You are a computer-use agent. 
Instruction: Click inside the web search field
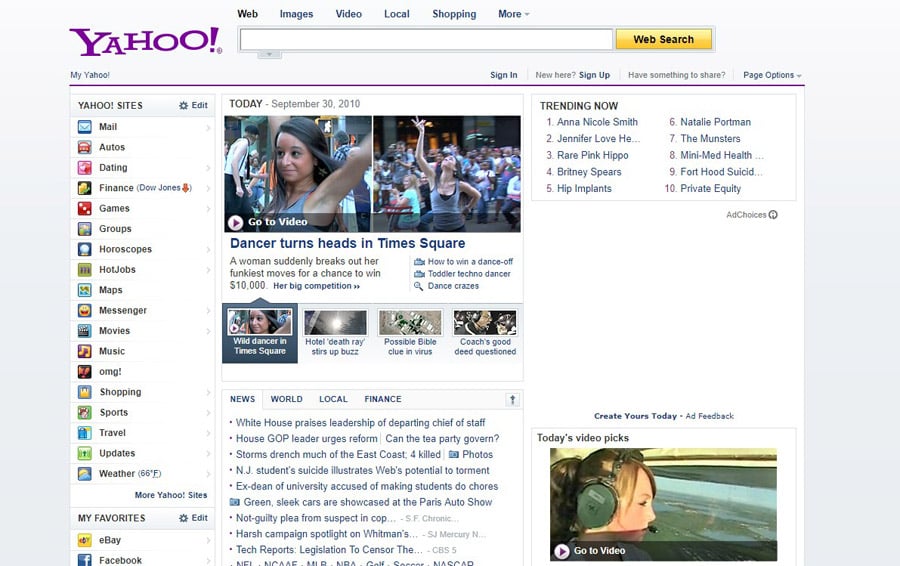click(x=425, y=39)
